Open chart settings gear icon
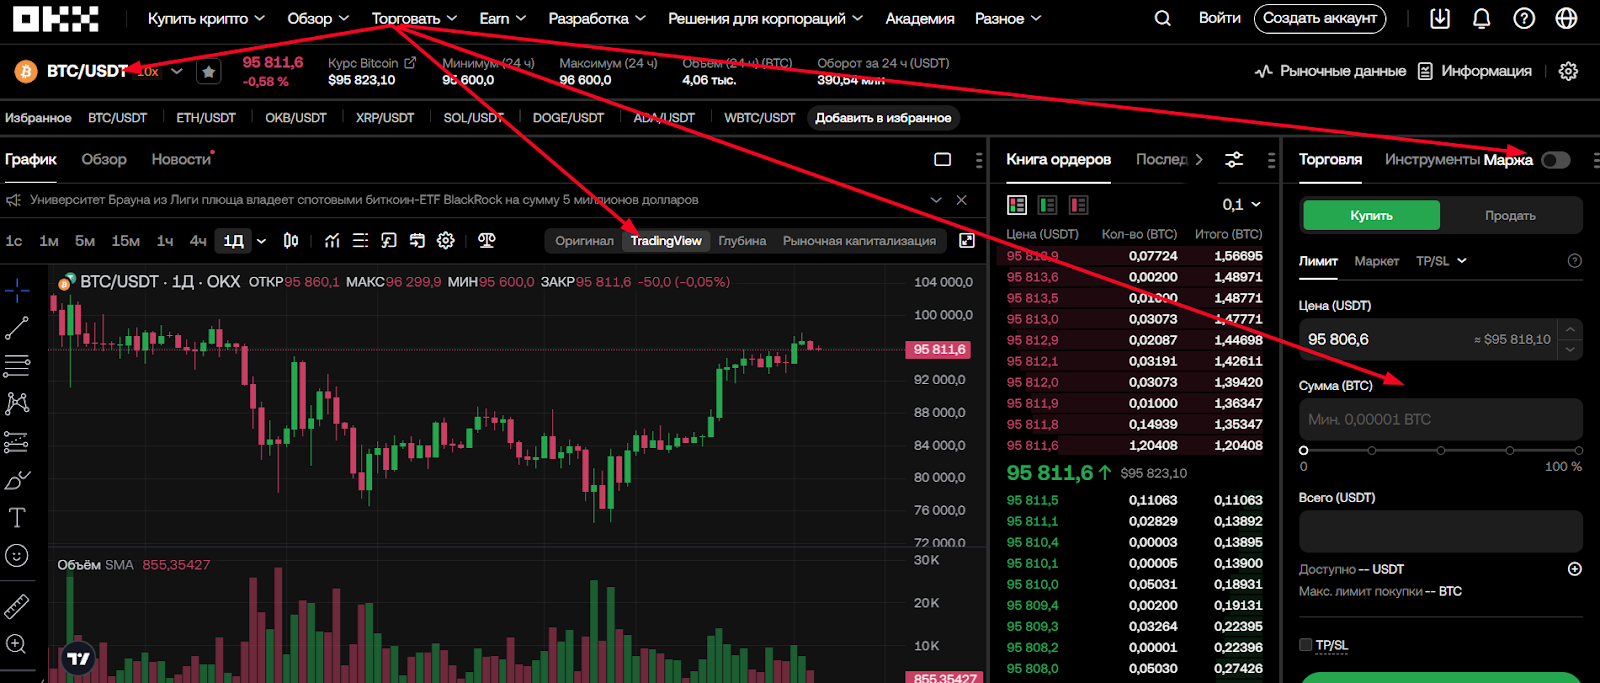The width and height of the screenshot is (1600, 683). 446,241
